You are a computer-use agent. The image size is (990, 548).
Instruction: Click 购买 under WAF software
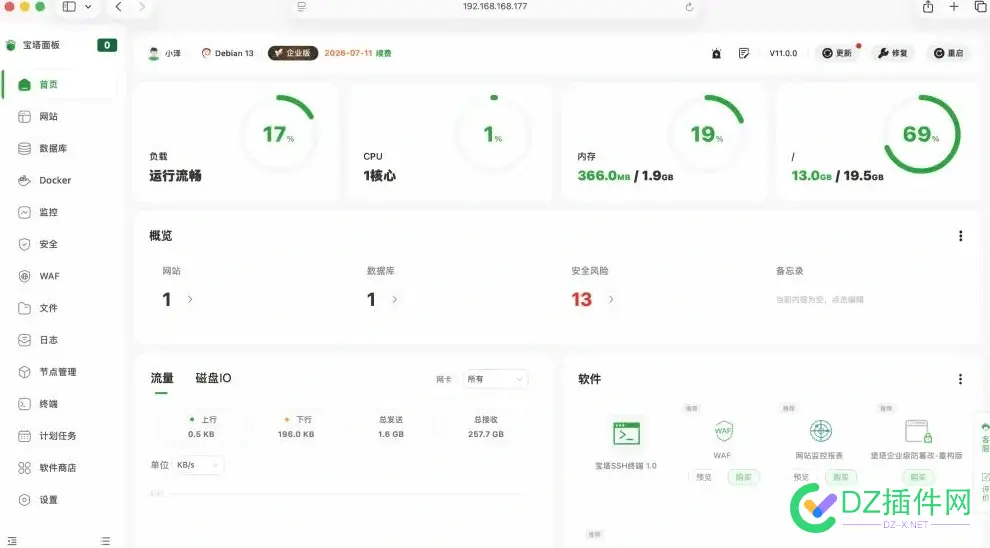pos(743,477)
